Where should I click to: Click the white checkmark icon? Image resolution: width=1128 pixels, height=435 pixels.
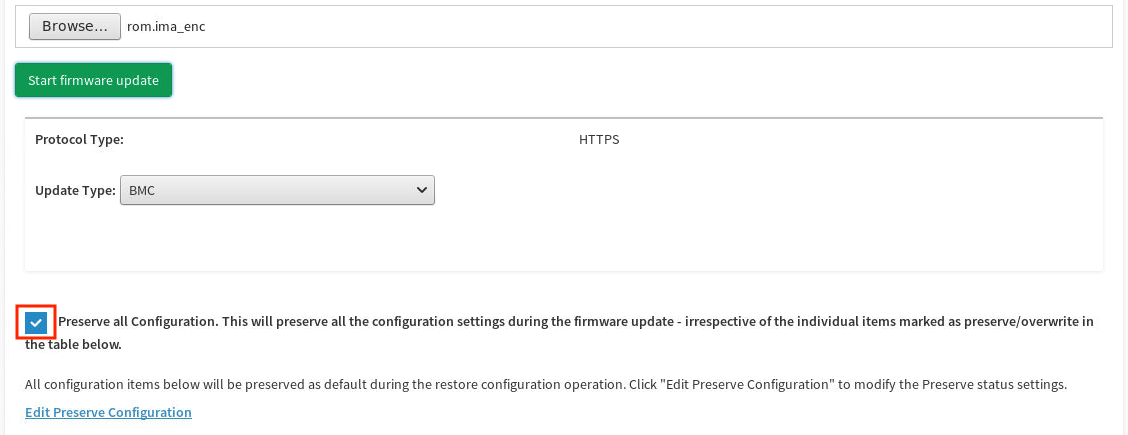coord(36,322)
